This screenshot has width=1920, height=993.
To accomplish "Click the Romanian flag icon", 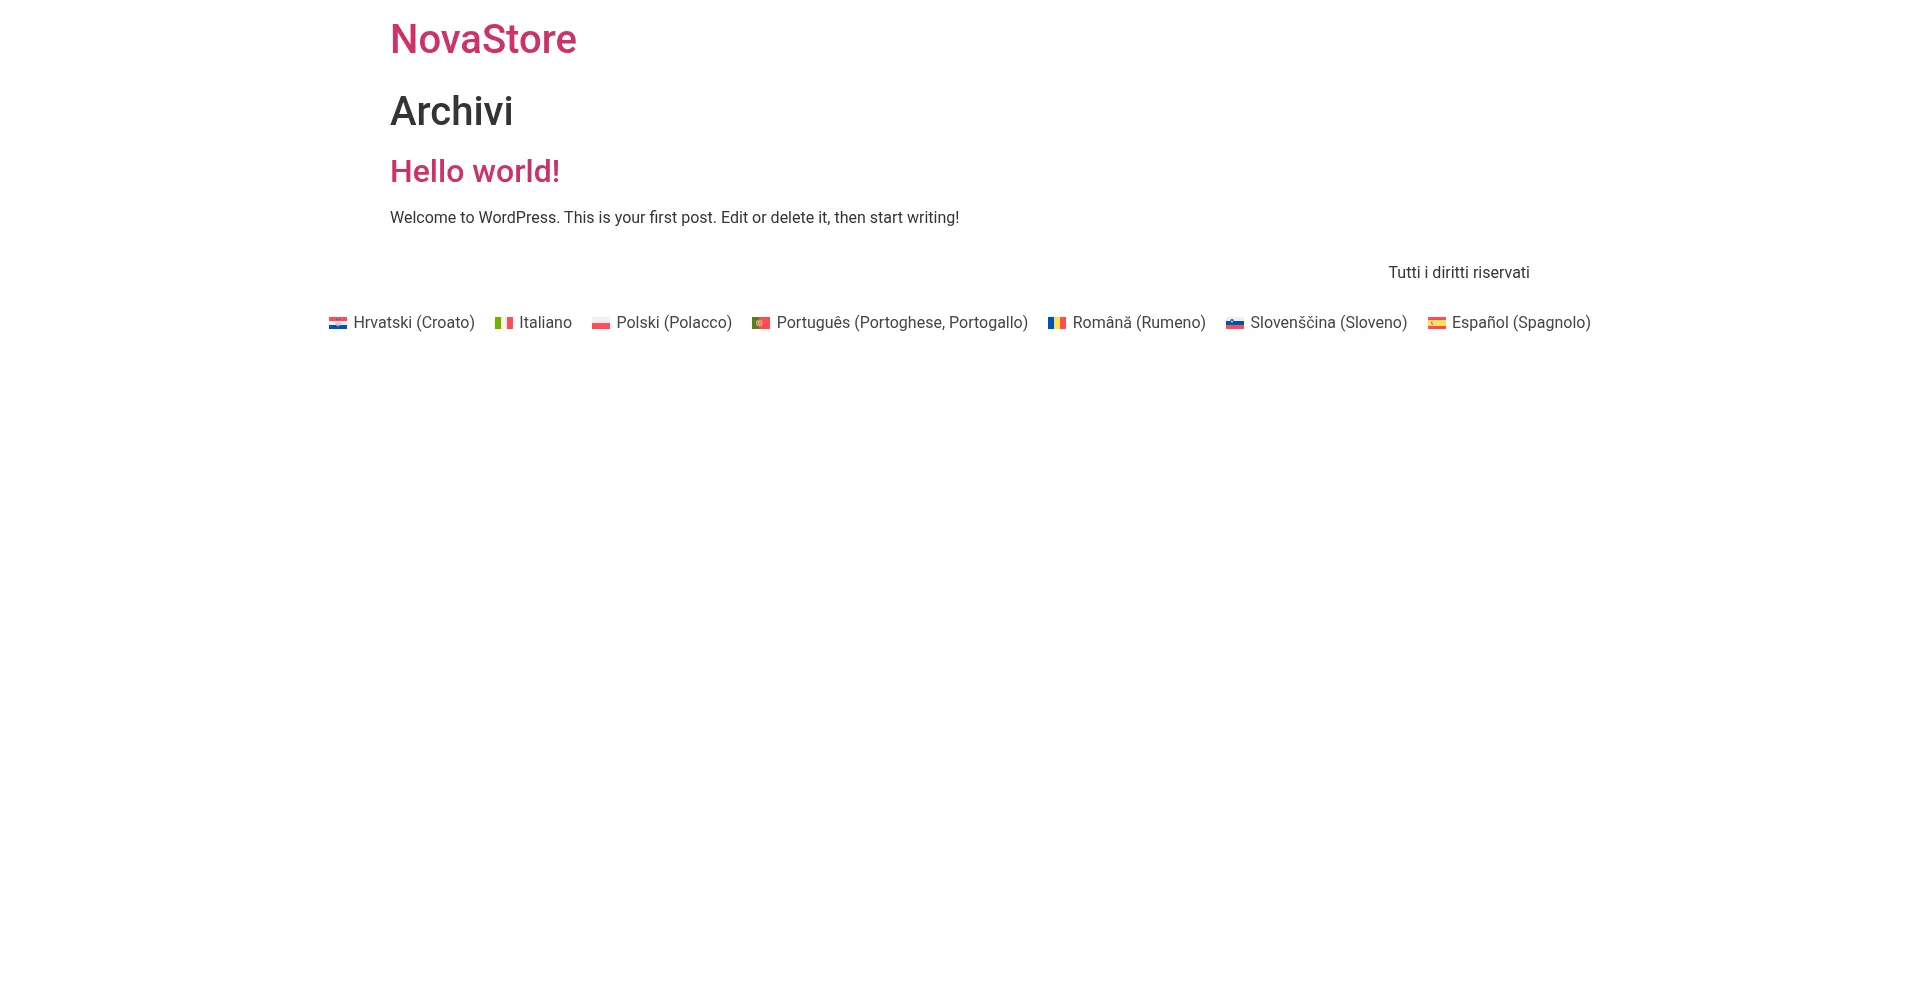I will tap(1057, 323).
